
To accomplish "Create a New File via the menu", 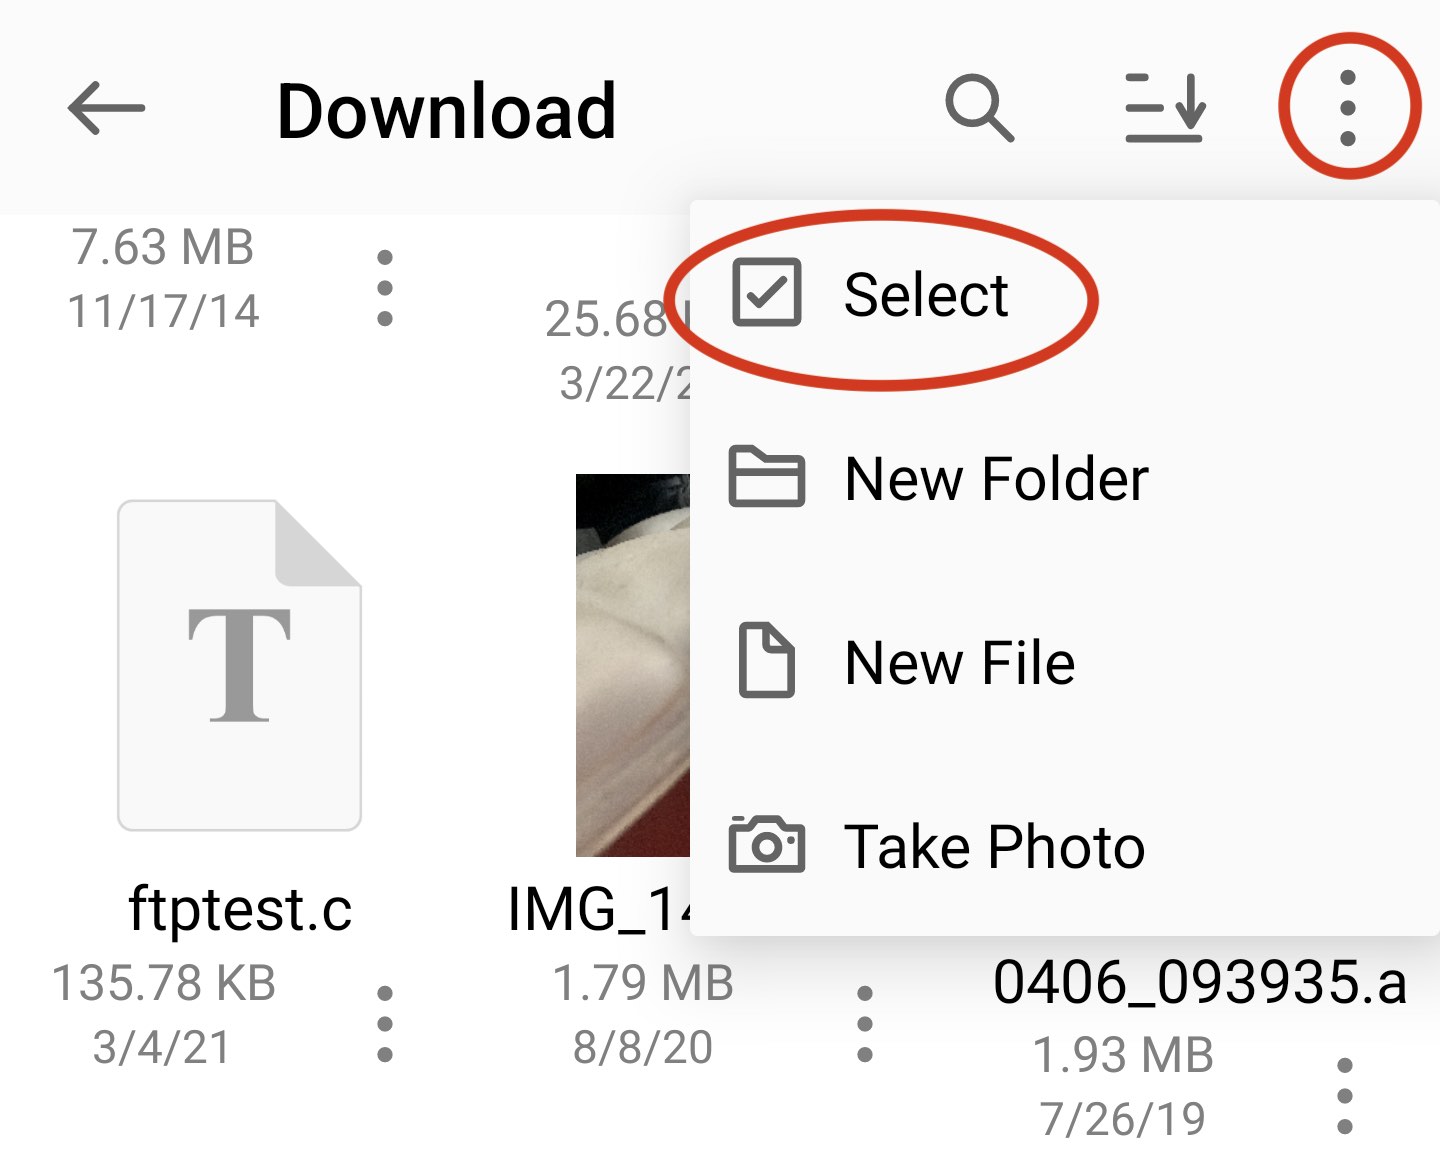I will (958, 660).
